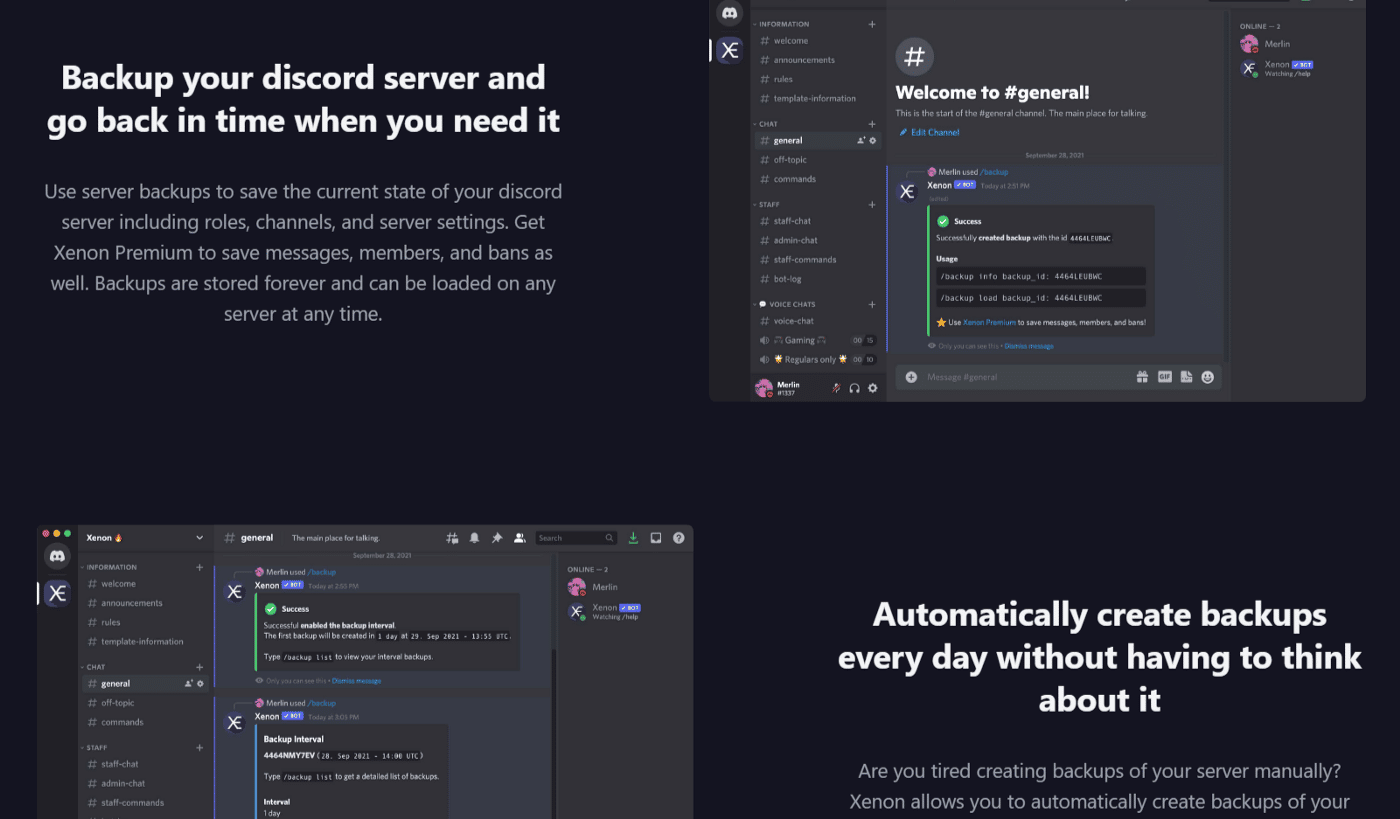The image size is (1400, 819).
Task: Toggle headphones deafen icon in user panel
Action: pyautogui.click(x=855, y=388)
